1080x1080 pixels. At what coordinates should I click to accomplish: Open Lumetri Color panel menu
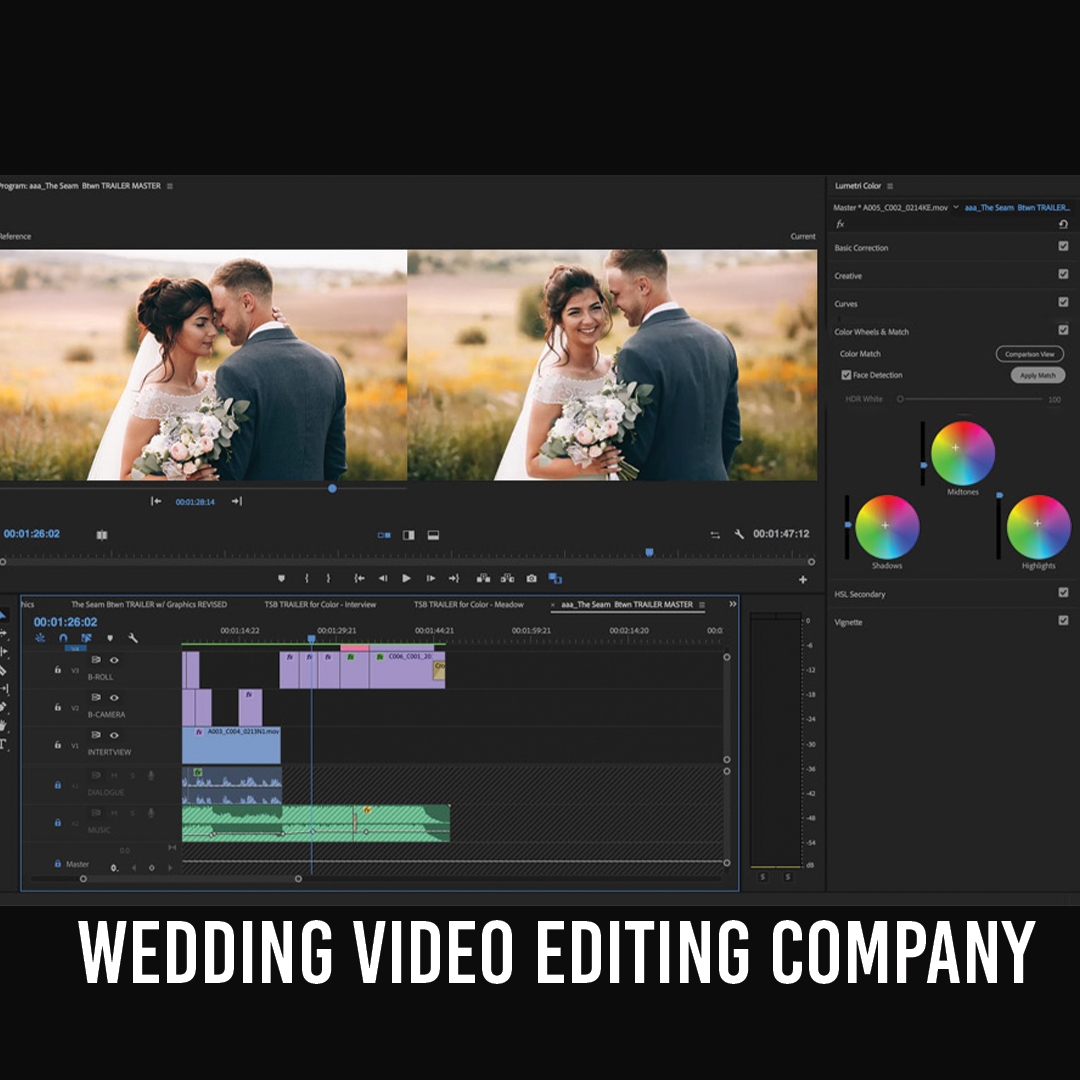(890, 186)
